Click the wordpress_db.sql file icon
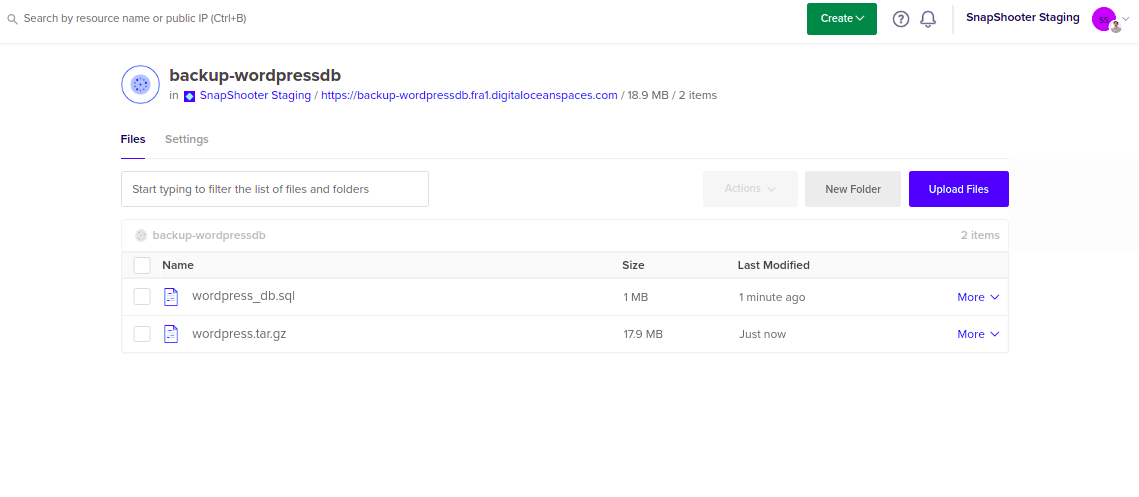Viewport: 1139px width, 497px height. (171, 296)
